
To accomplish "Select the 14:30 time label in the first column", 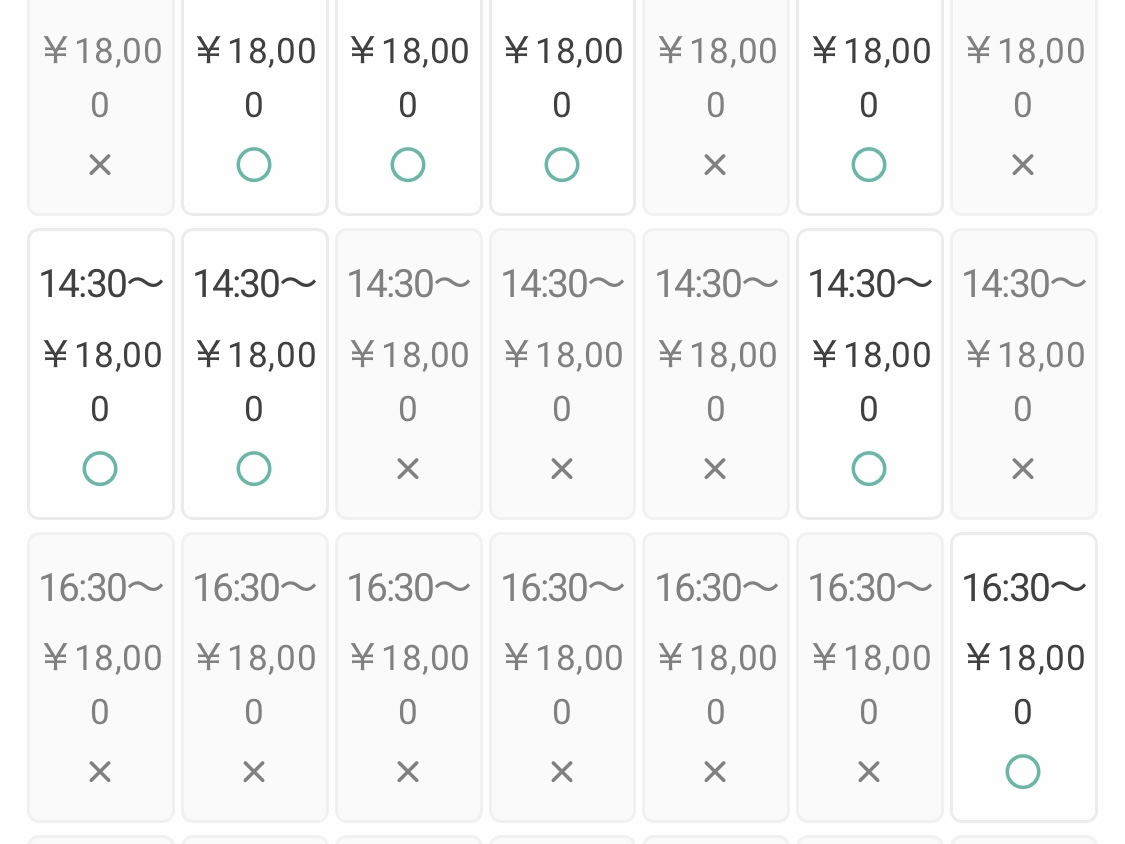I will coord(100,284).
